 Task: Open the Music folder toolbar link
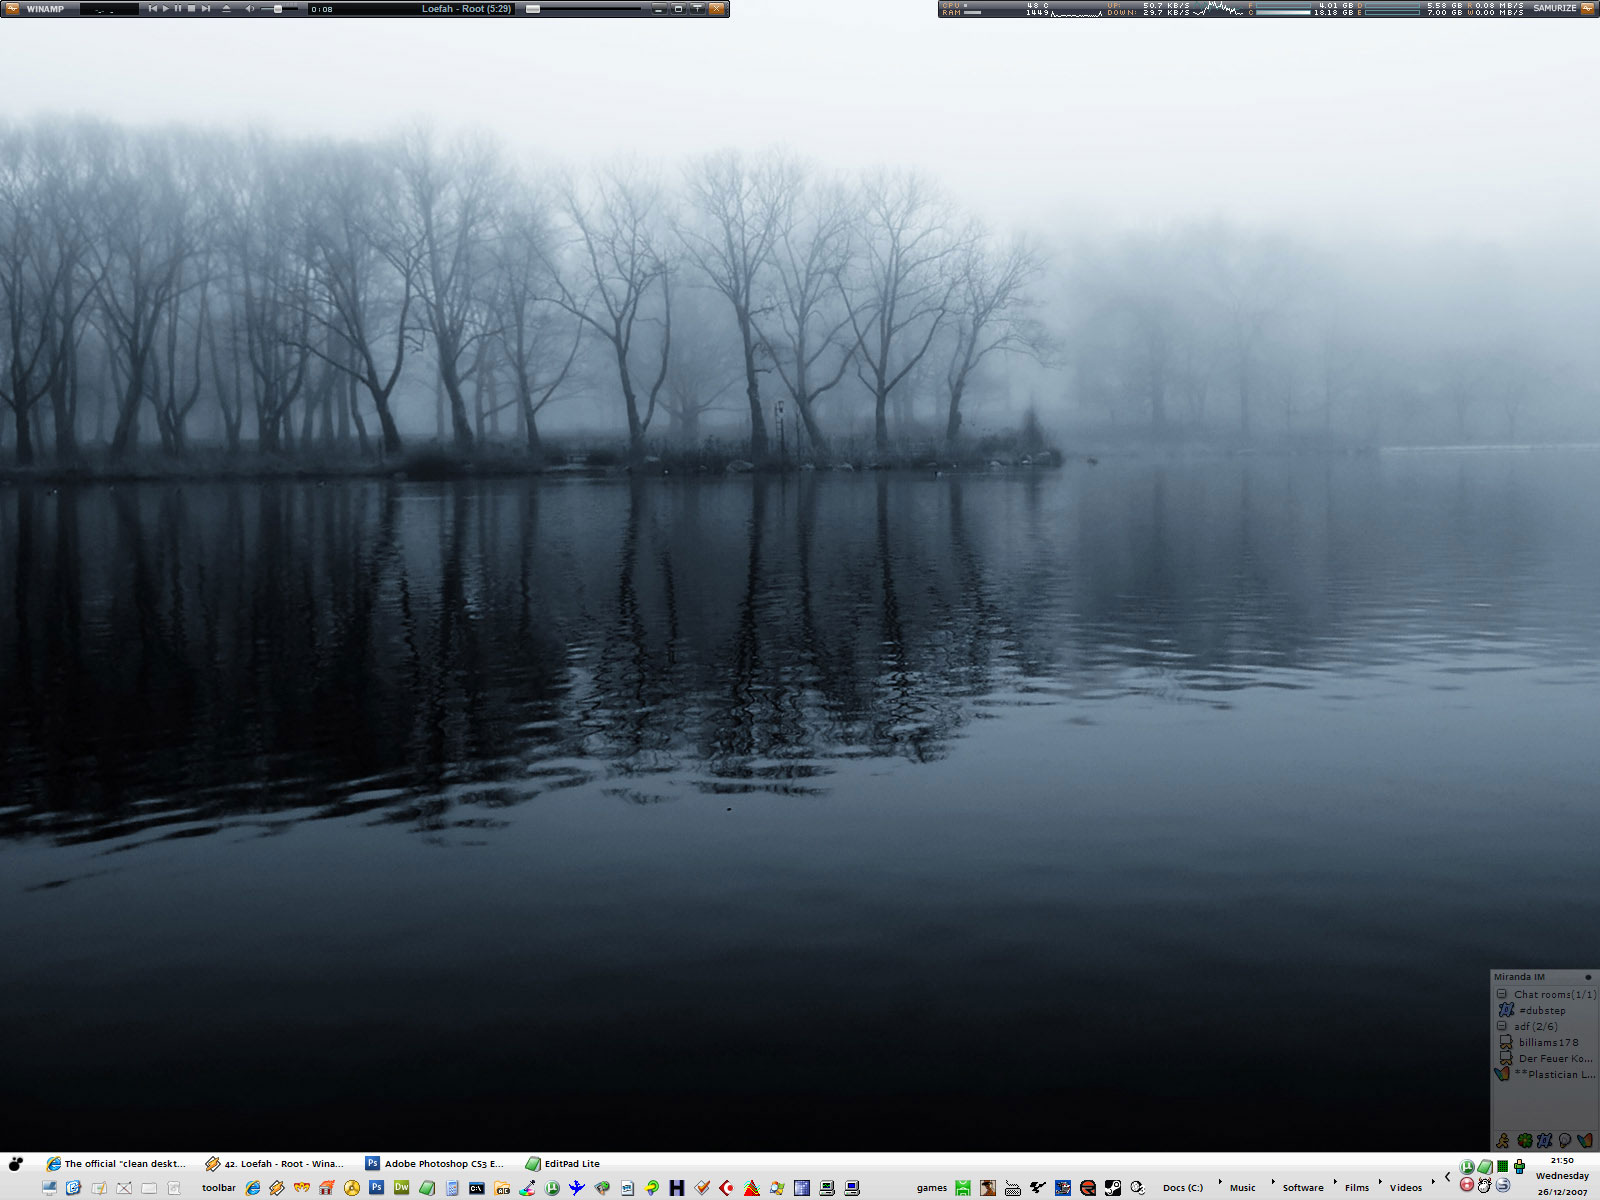click(x=1242, y=1188)
